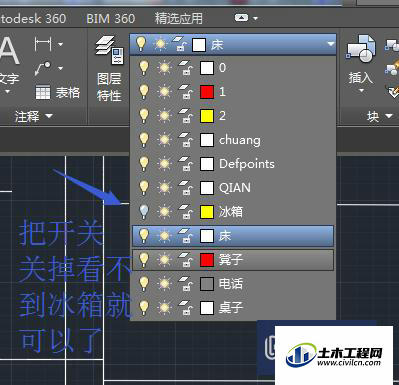The width and height of the screenshot is (399, 385).
Task: Toggle freeze sun icon for 桌子 layer
Action: pyautogui.click(x=164, y=307)
